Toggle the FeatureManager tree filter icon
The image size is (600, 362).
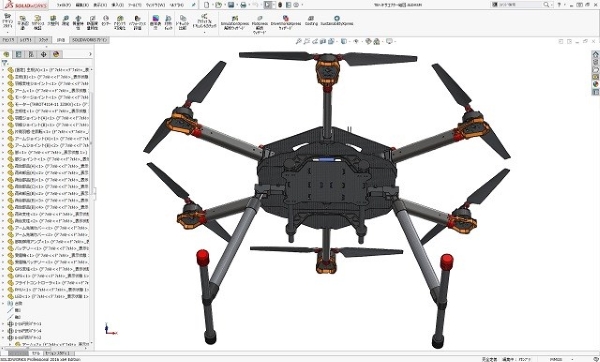(x=5, y=63)
